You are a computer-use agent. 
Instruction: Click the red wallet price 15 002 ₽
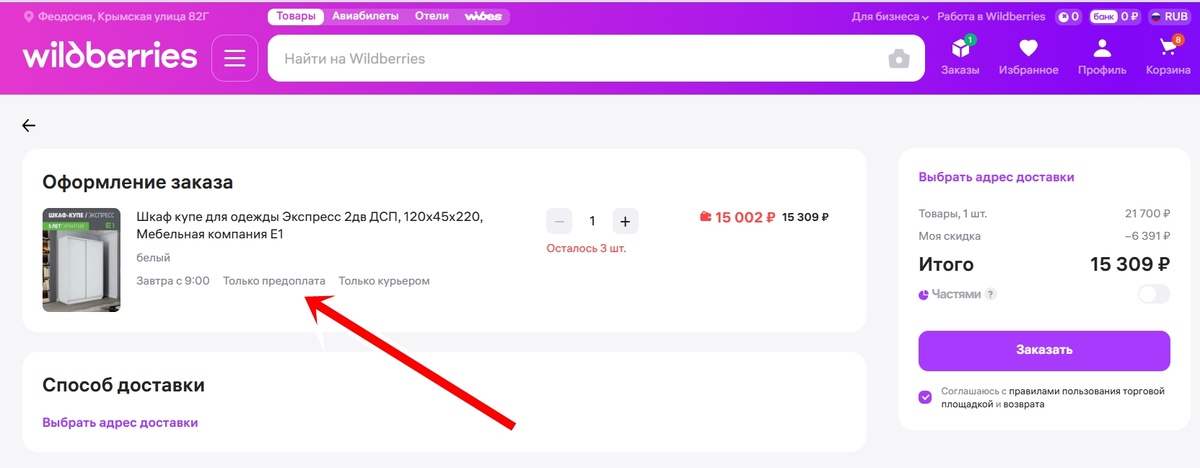pyautogui.click(x=737, y=217)
